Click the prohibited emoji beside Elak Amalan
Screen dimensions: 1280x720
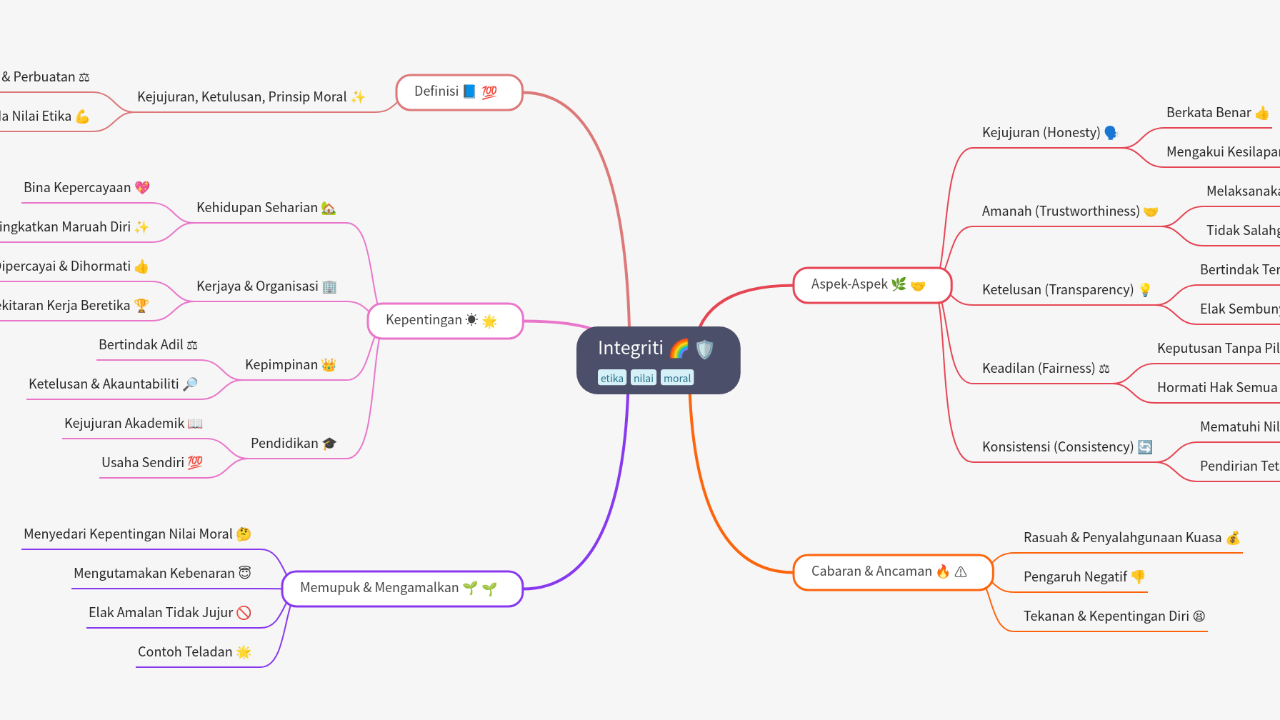[244, 613]
